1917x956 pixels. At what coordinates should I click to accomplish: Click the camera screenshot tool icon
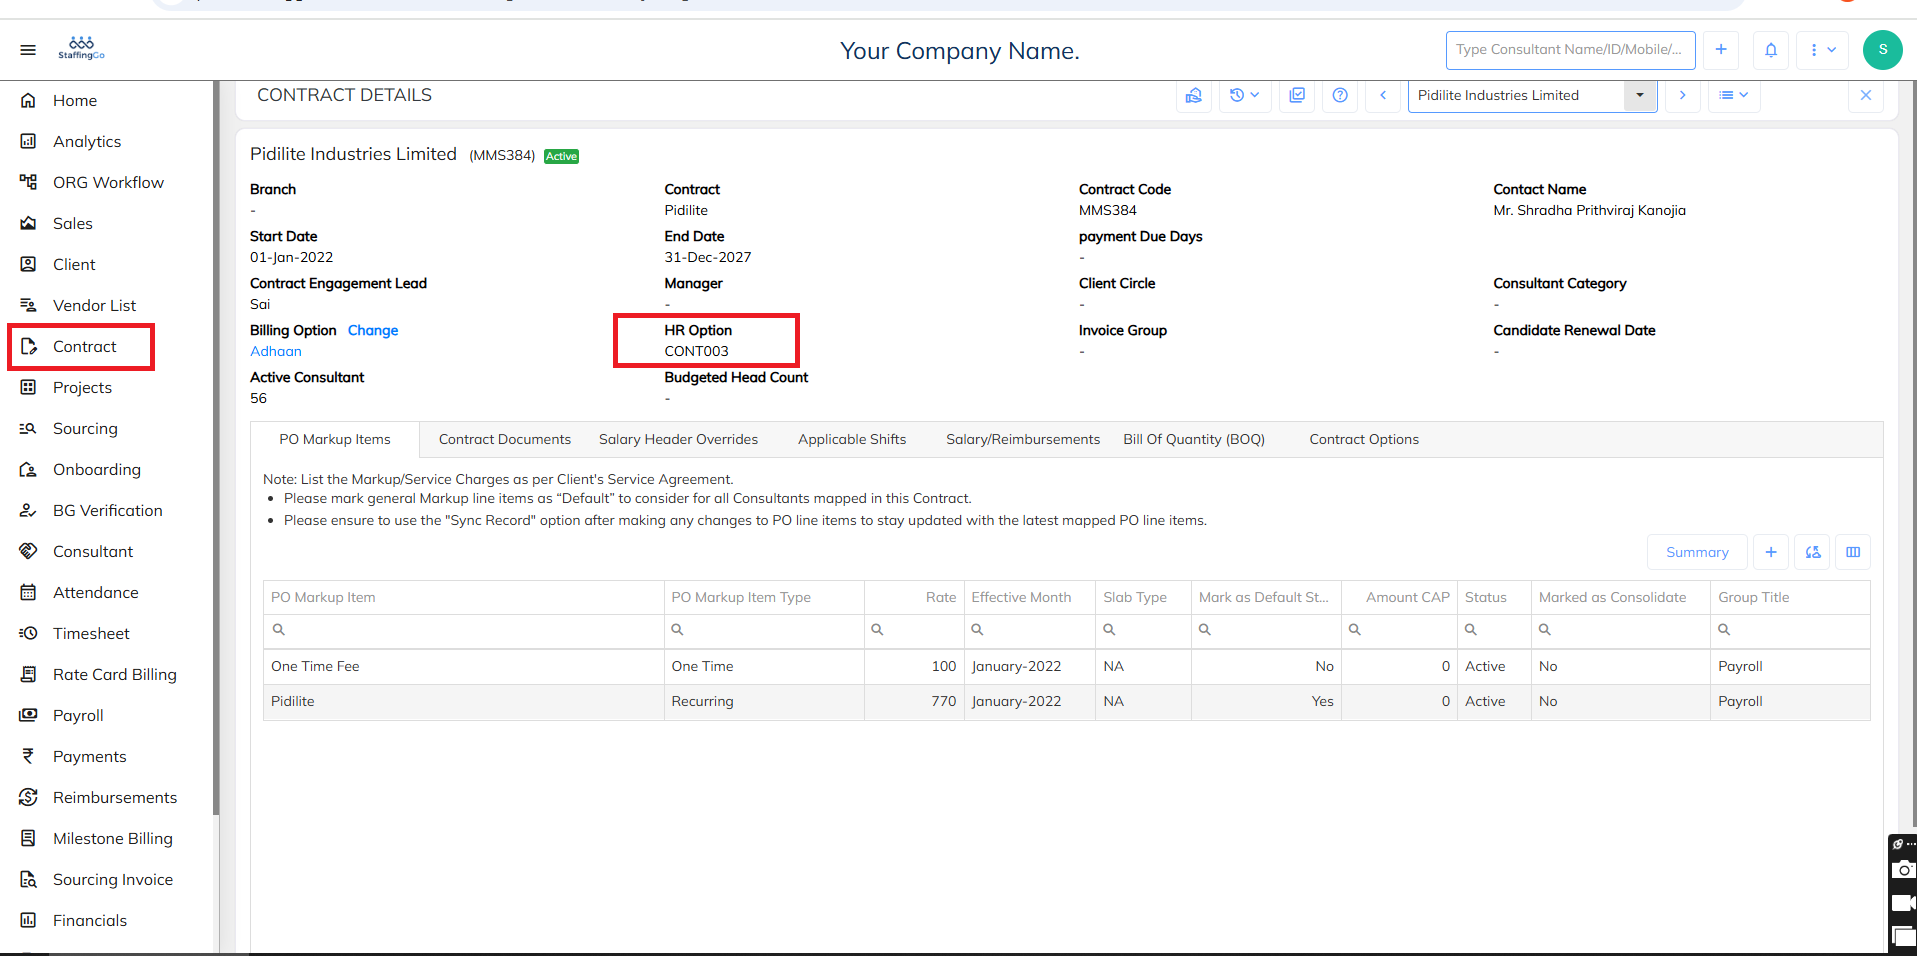[x=1904, y=870]
